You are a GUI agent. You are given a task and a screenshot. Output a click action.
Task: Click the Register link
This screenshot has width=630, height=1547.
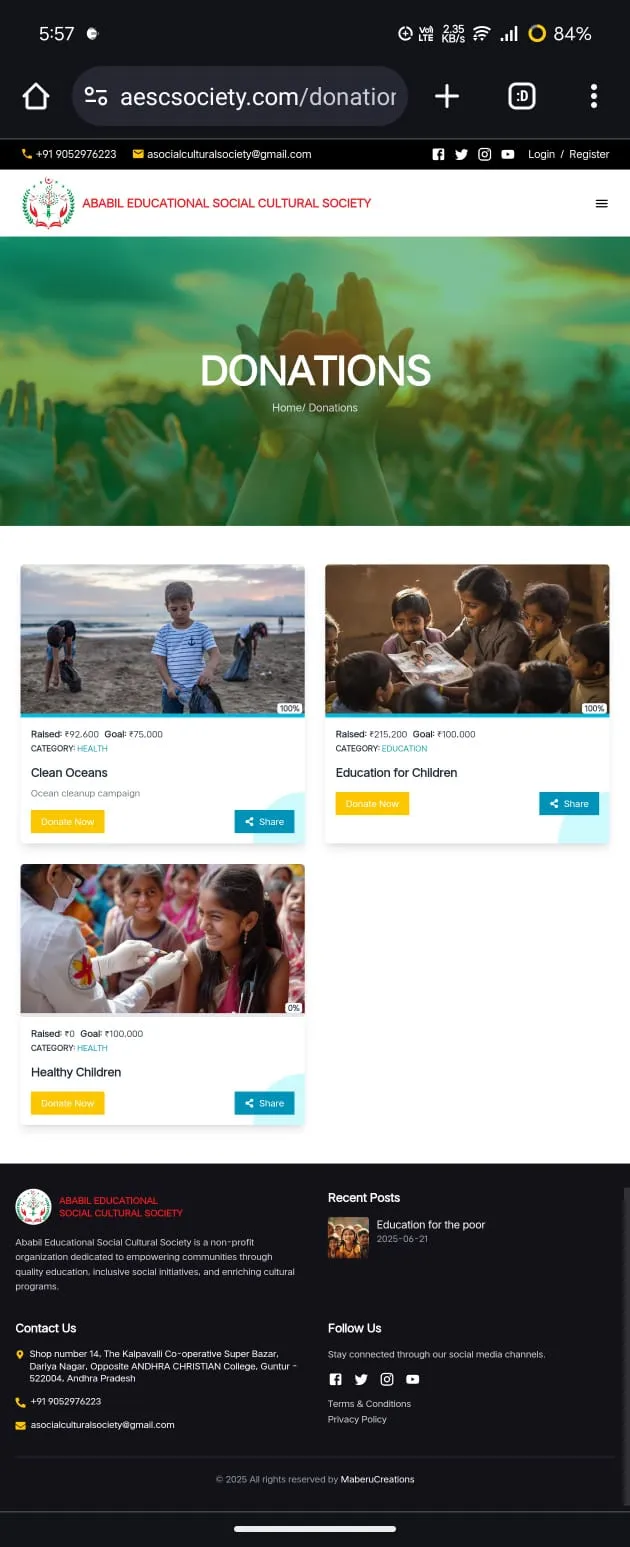pyautogui.click(x=589, y=154)
